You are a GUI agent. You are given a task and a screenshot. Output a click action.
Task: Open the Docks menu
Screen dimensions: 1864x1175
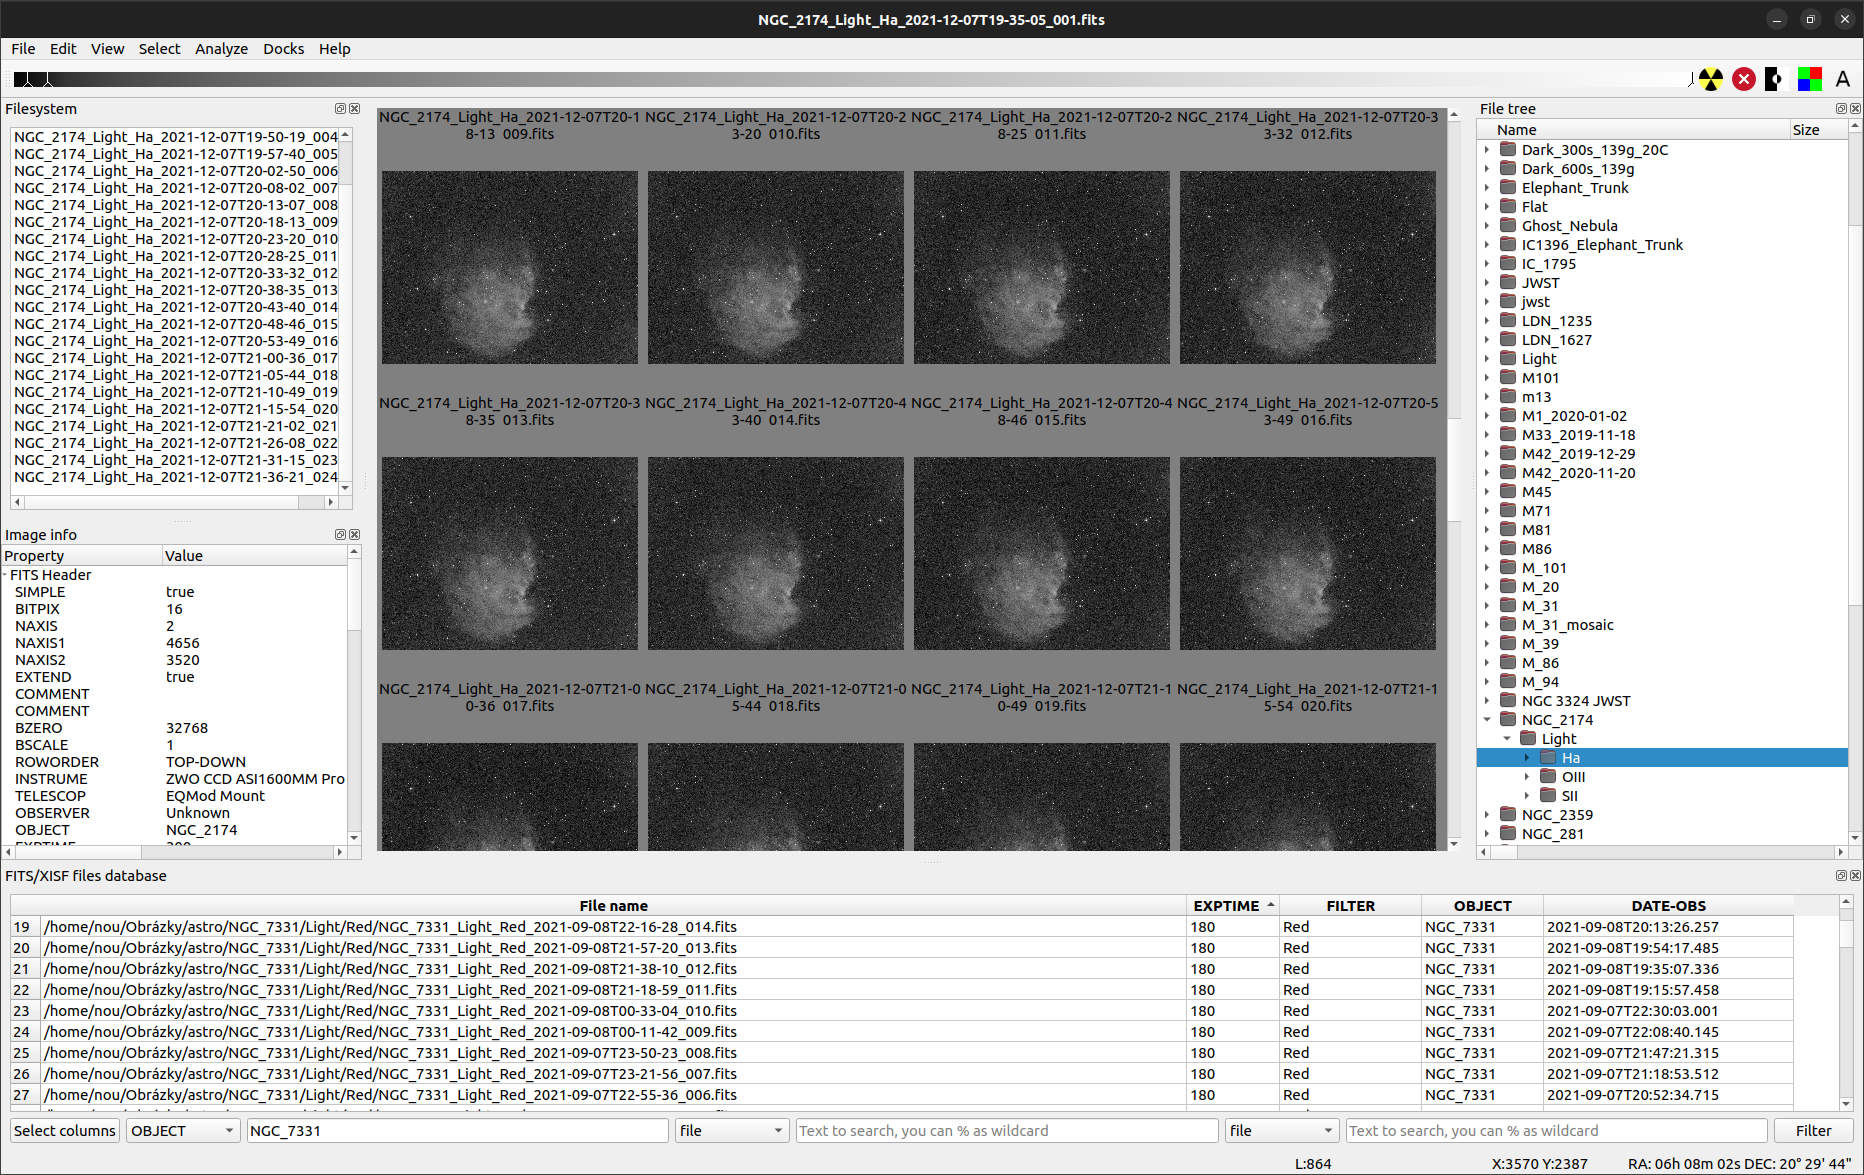pyautogui.click(x=283, y=49)
